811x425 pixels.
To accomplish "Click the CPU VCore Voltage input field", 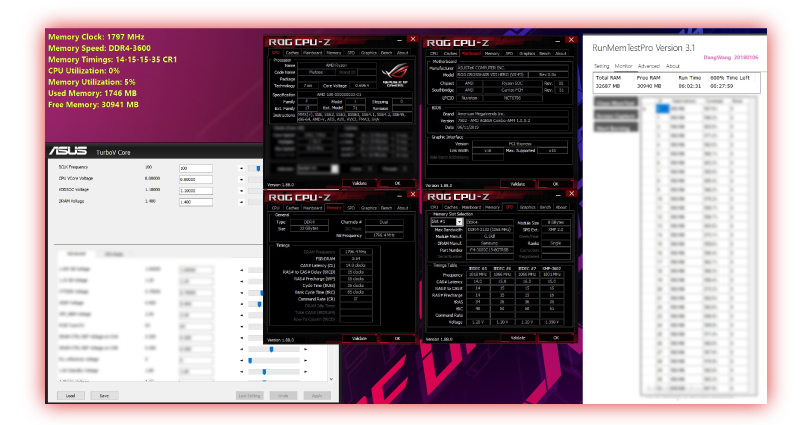I will coord(196,179).
